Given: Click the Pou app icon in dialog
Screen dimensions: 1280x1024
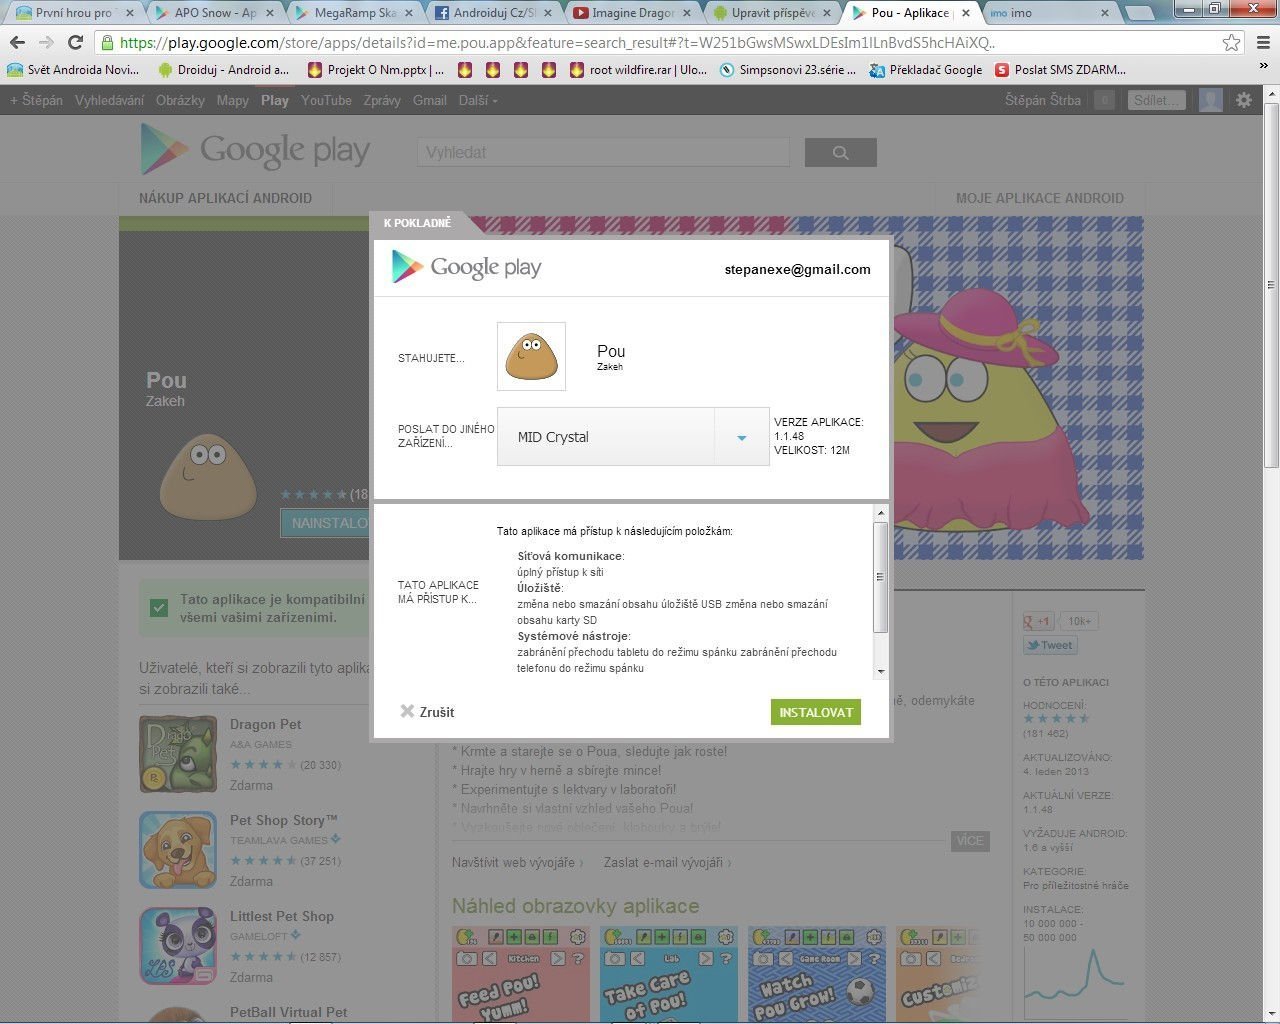Looking at the screenshot, I should tap(531, 357).
